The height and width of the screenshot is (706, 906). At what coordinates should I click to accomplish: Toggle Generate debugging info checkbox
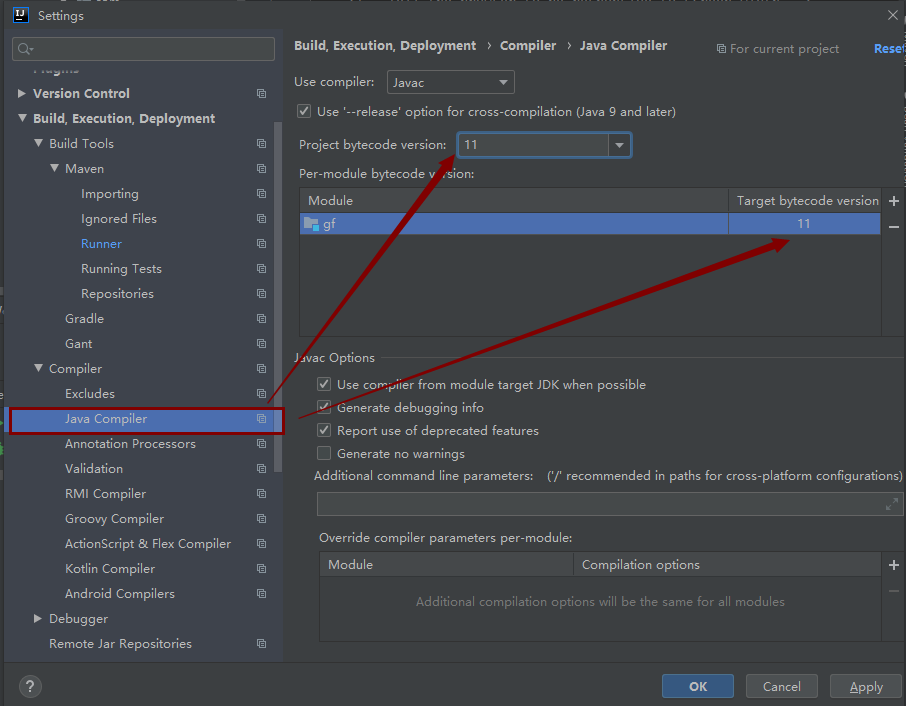point(324,407)
